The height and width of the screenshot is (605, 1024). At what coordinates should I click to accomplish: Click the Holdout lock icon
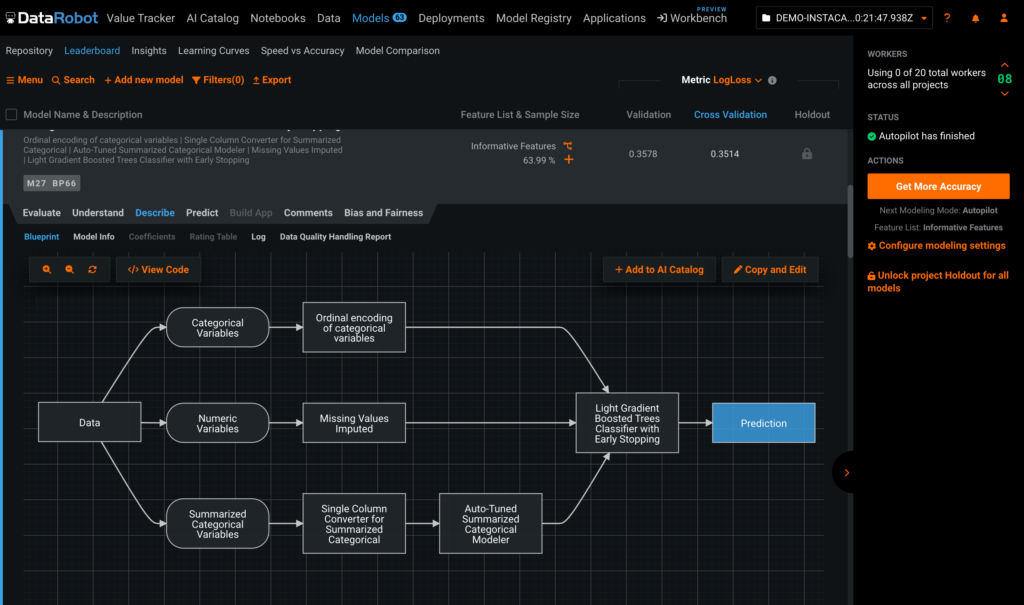click(807, 154)
